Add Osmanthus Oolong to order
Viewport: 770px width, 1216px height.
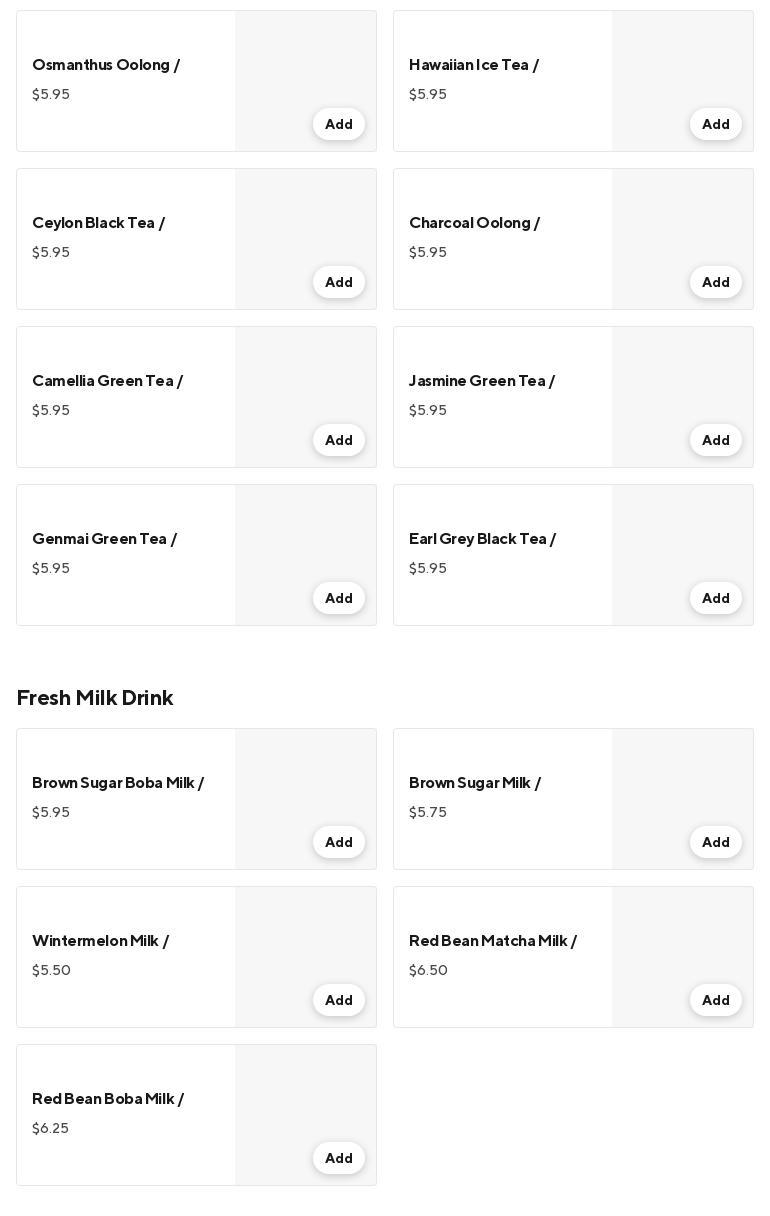(338, 124)
